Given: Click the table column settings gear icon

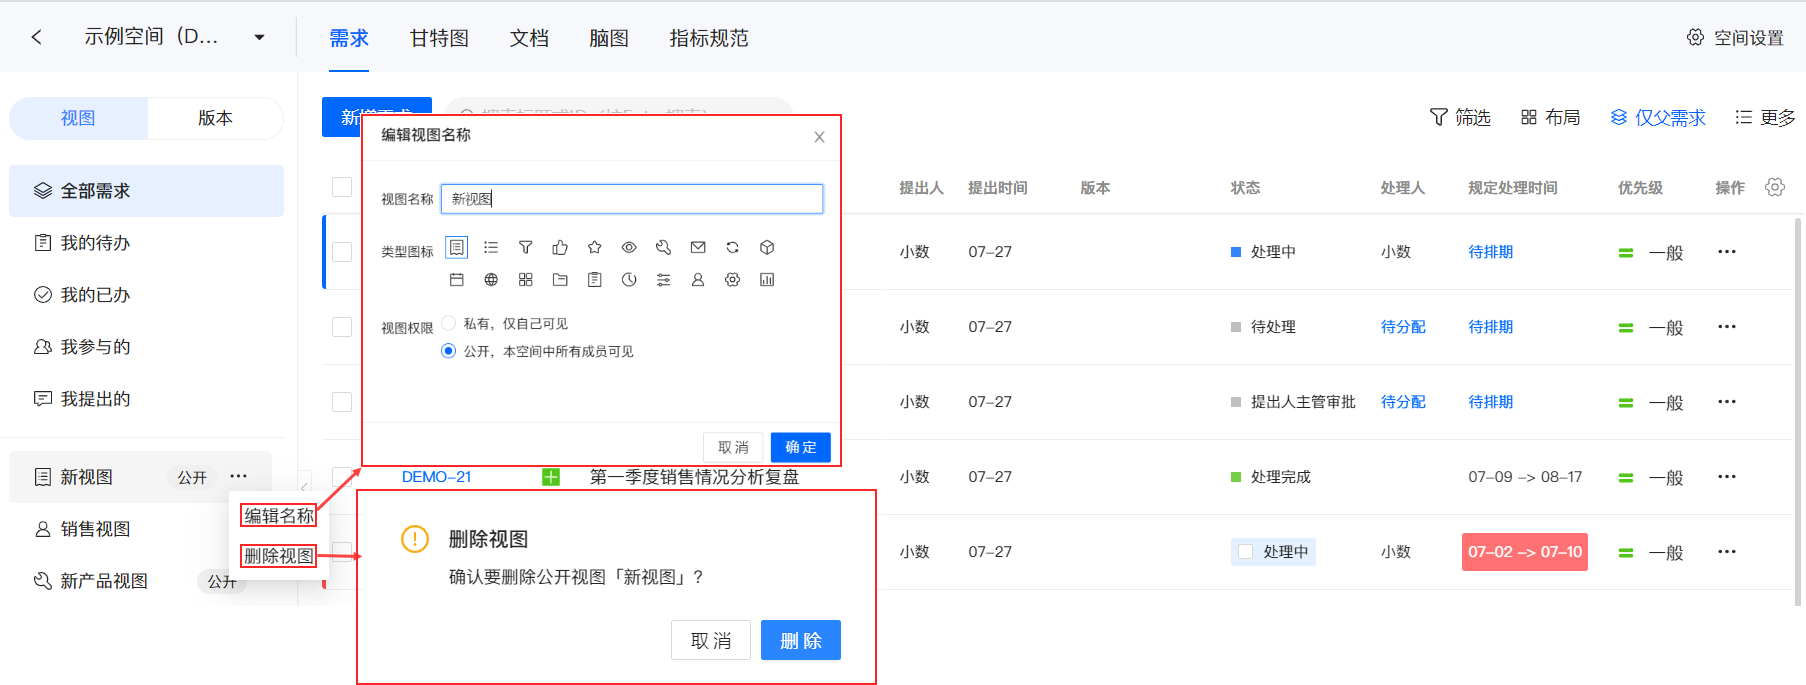Looking at the screenshot, I should (1775, 187).
